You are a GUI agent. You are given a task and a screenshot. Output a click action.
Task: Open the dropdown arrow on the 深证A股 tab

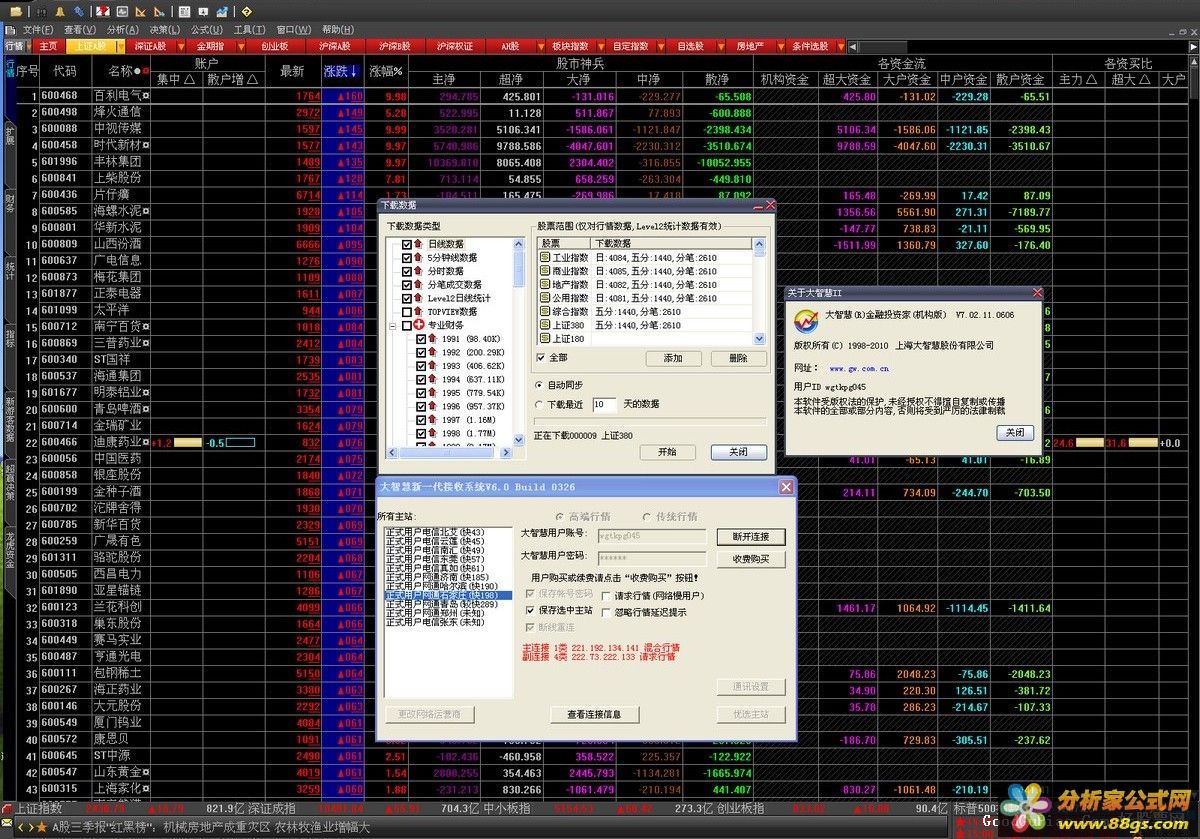click(x=180, y=46)
